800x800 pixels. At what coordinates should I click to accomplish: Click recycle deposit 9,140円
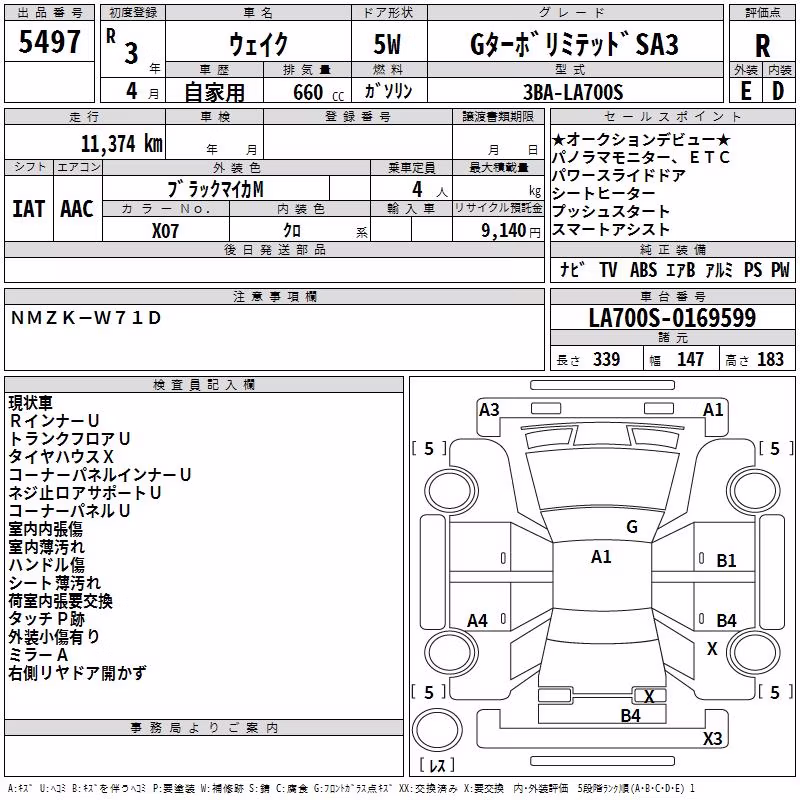[x=511, y=231]
